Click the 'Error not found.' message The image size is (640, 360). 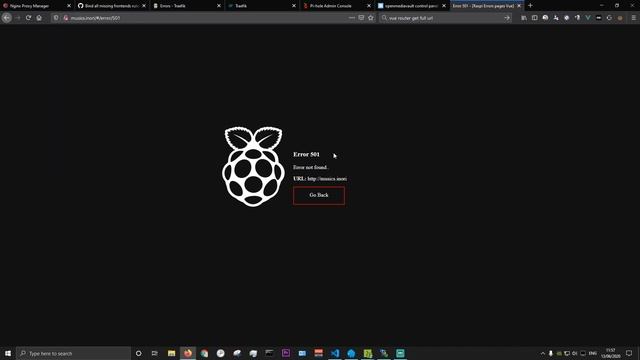pyautogui.click(x=311, y=167)
